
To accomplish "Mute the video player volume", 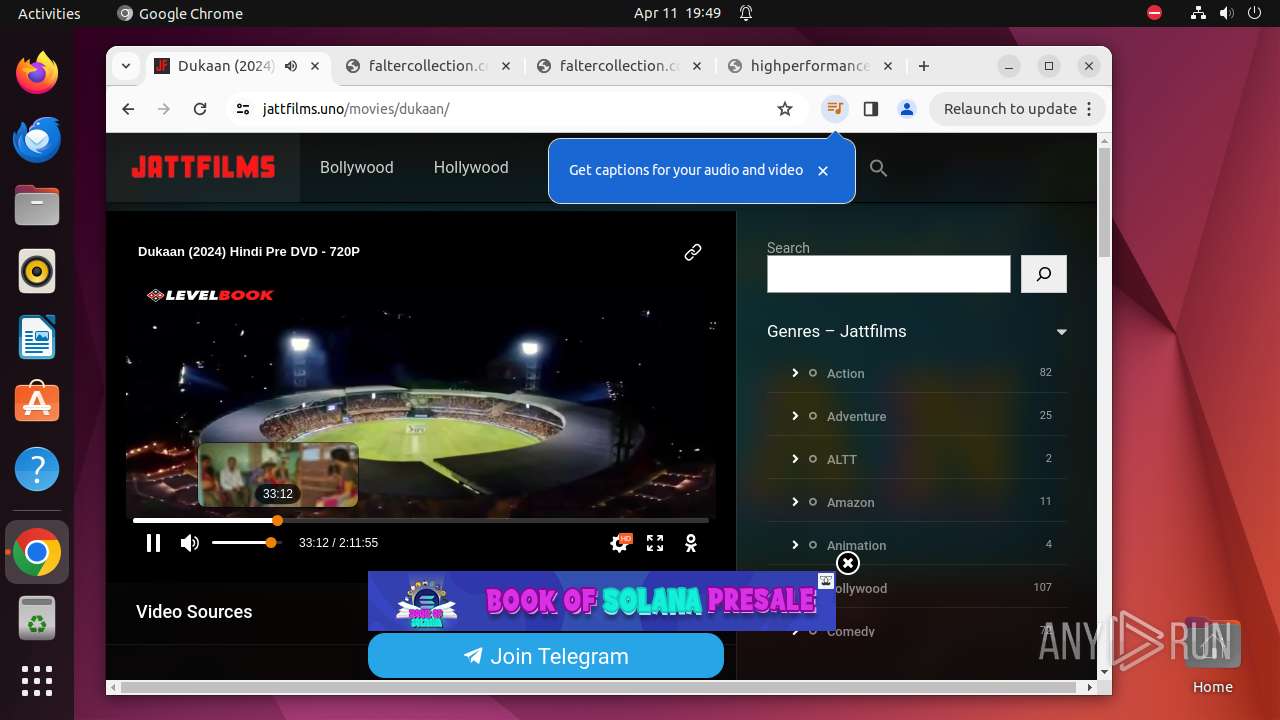I will coord(189,543).
